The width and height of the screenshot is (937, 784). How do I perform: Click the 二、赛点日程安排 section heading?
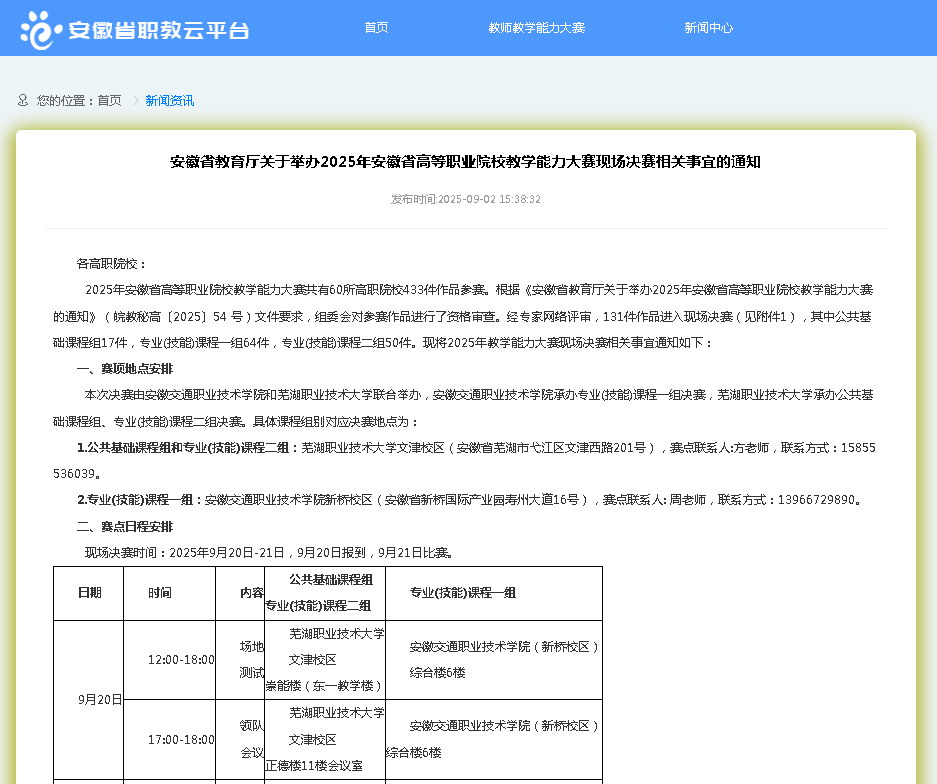click(x=125, y=526)
